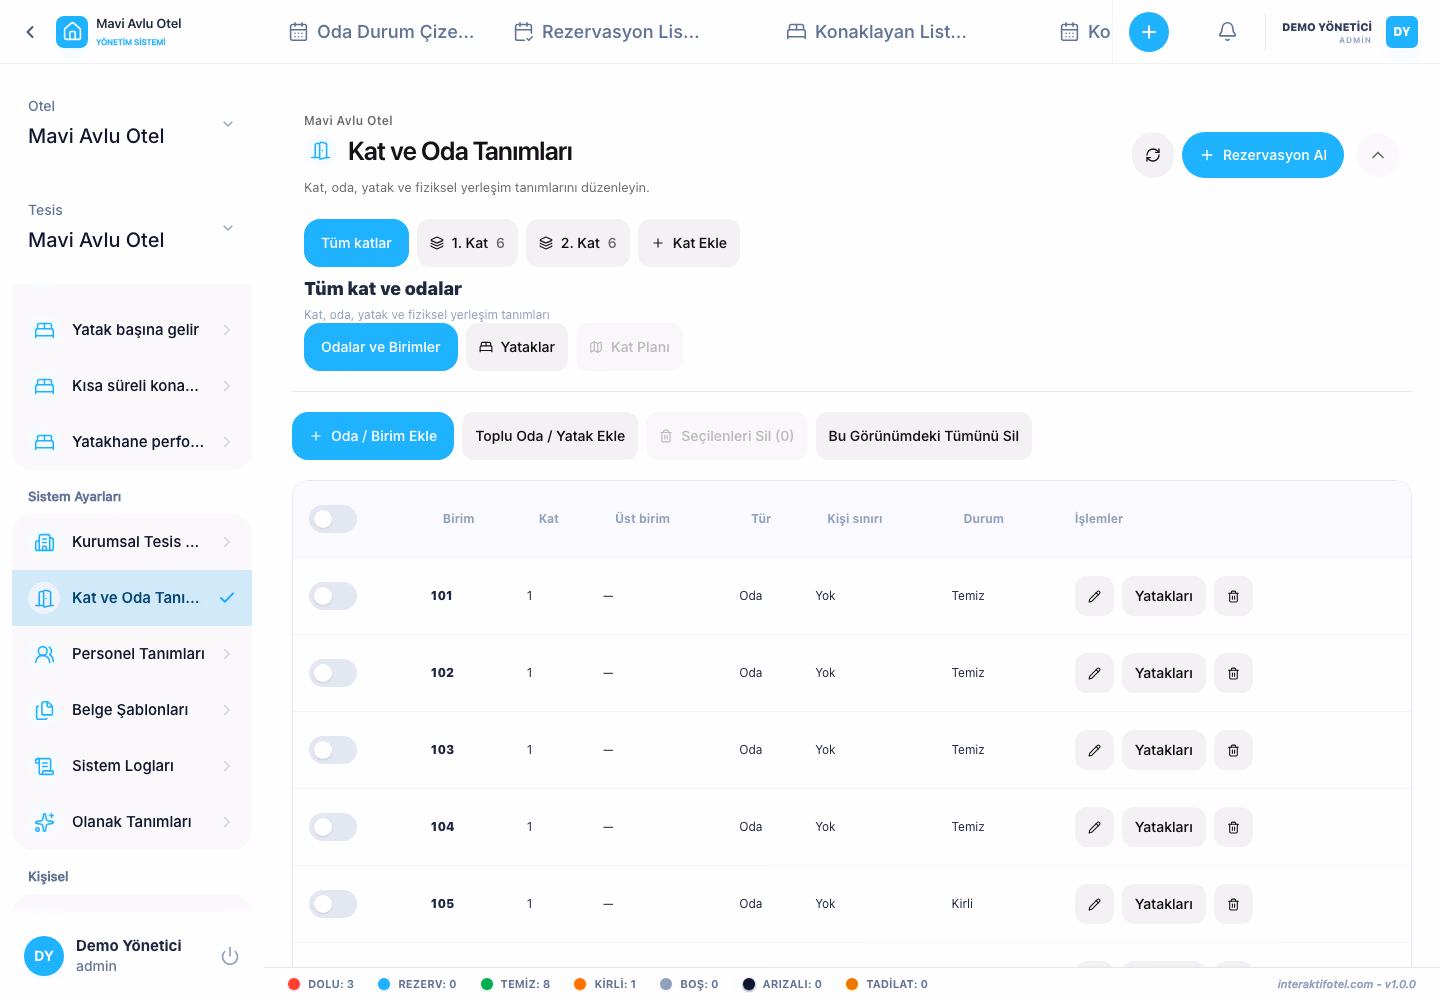This screenshot has height=1000, width=1440.
Task: Refresh the room definitions list
Action: point(1153,155)
